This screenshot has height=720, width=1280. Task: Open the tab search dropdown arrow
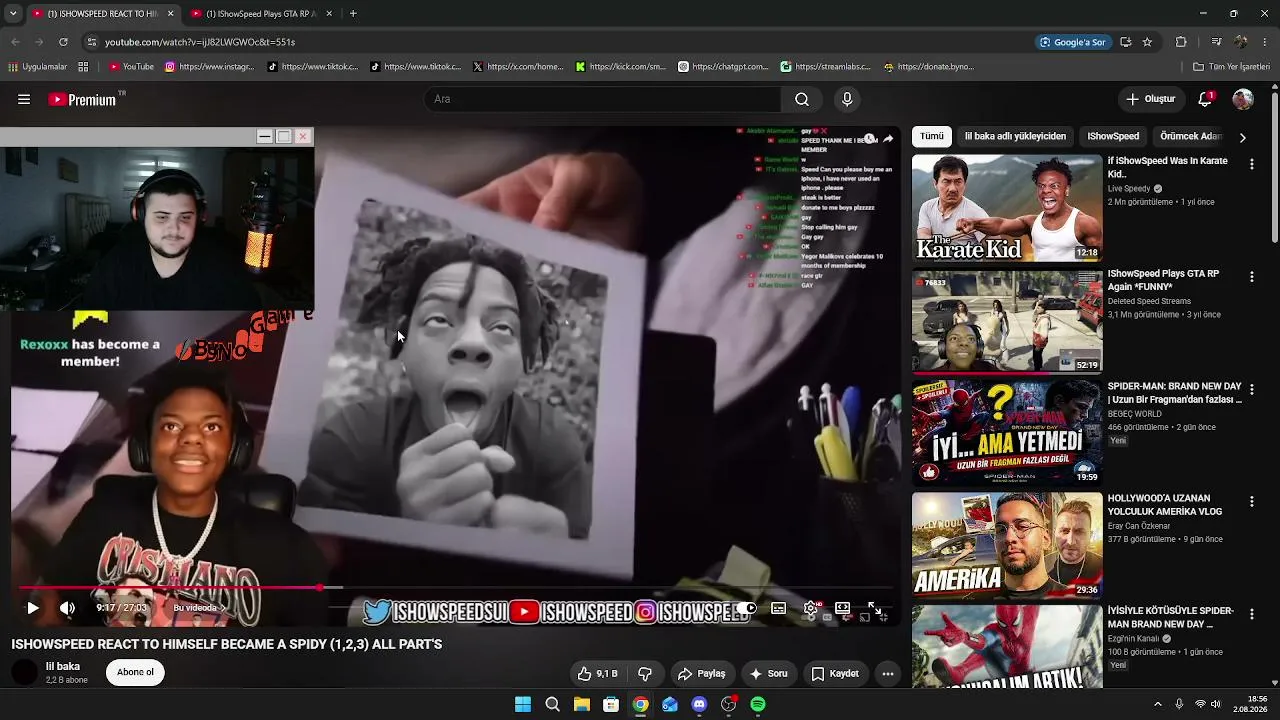click(12, 14)
